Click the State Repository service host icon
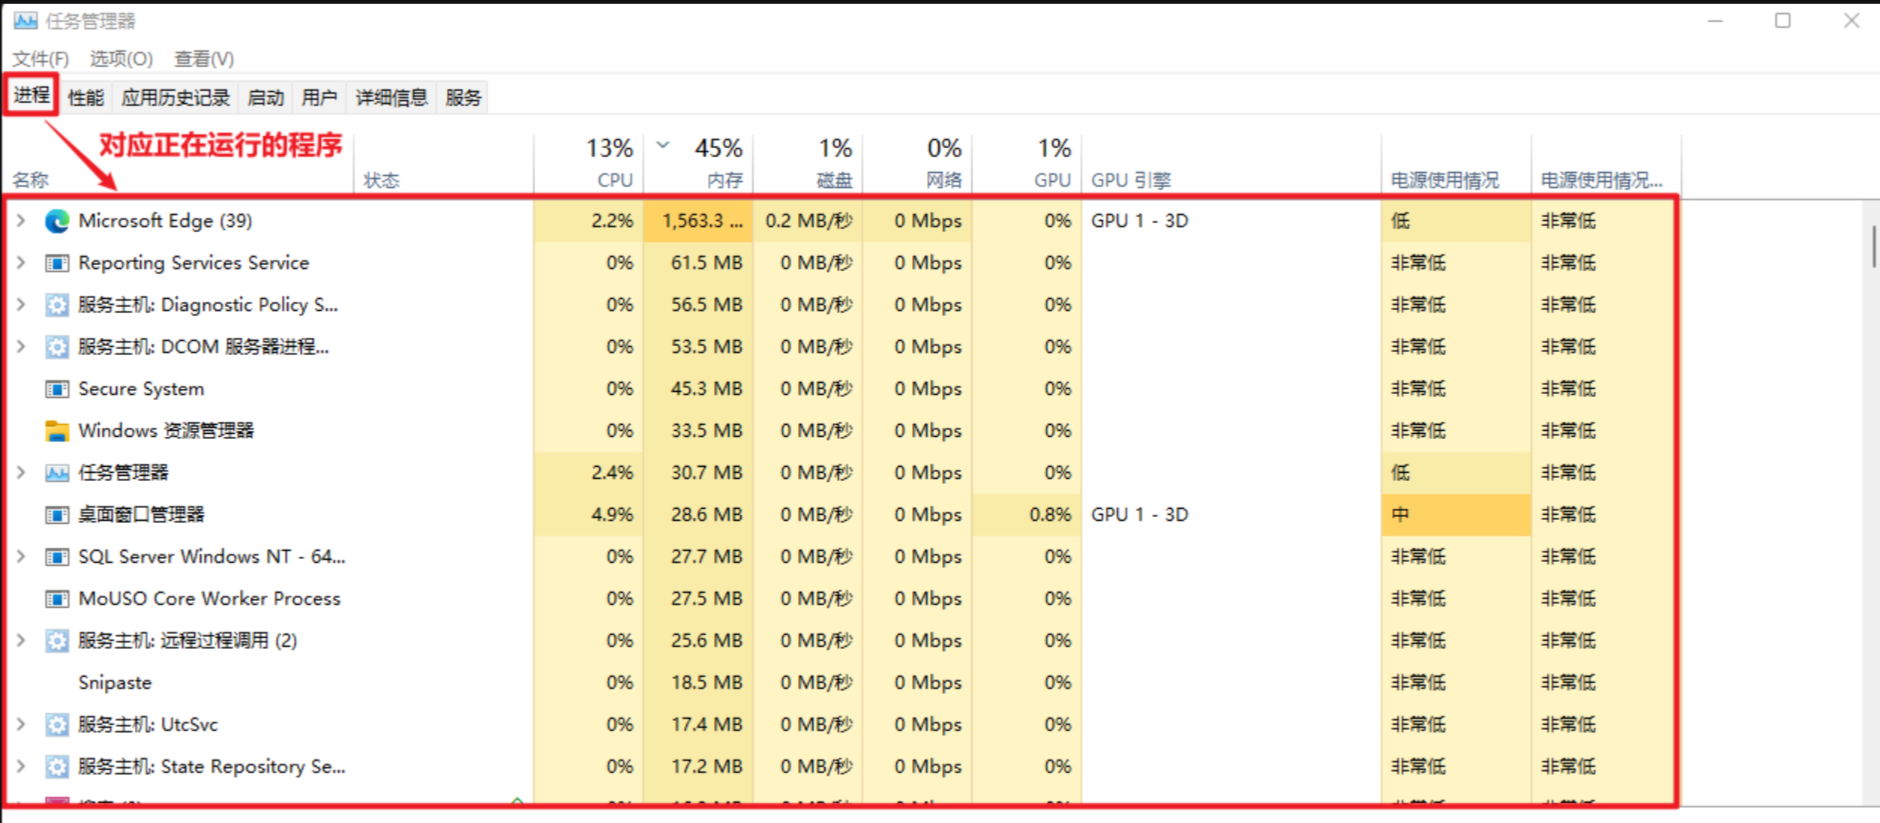1880x823 pixels. 57,767
